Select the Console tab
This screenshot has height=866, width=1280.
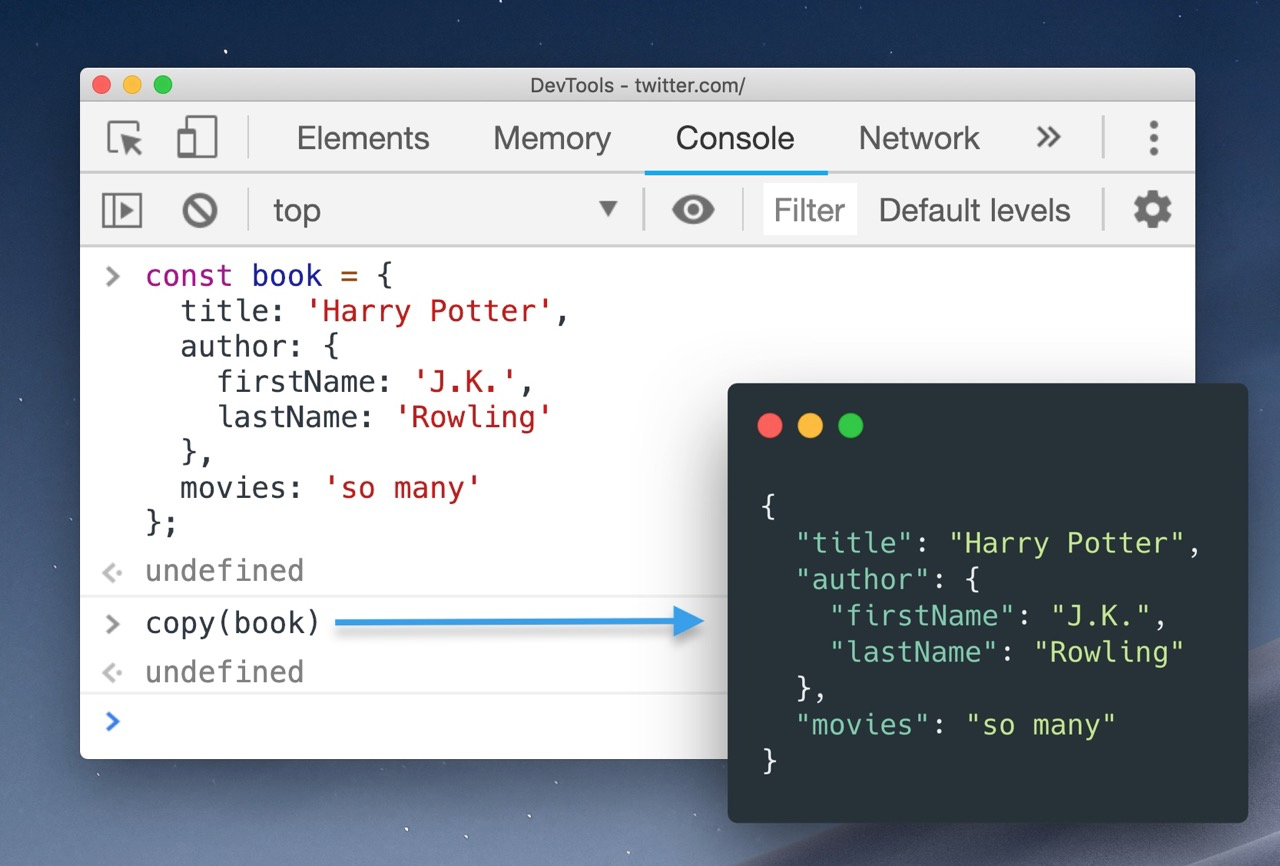735,138
